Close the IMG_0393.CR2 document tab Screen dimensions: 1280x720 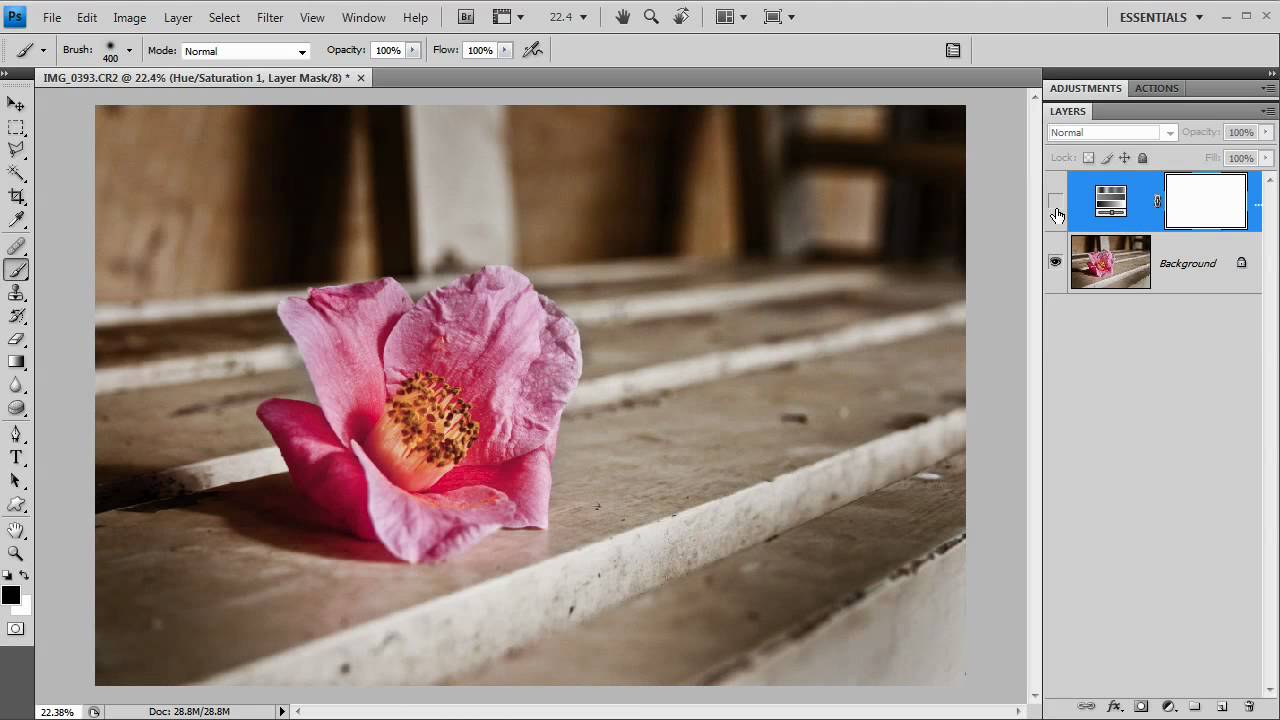coord(361,77)
